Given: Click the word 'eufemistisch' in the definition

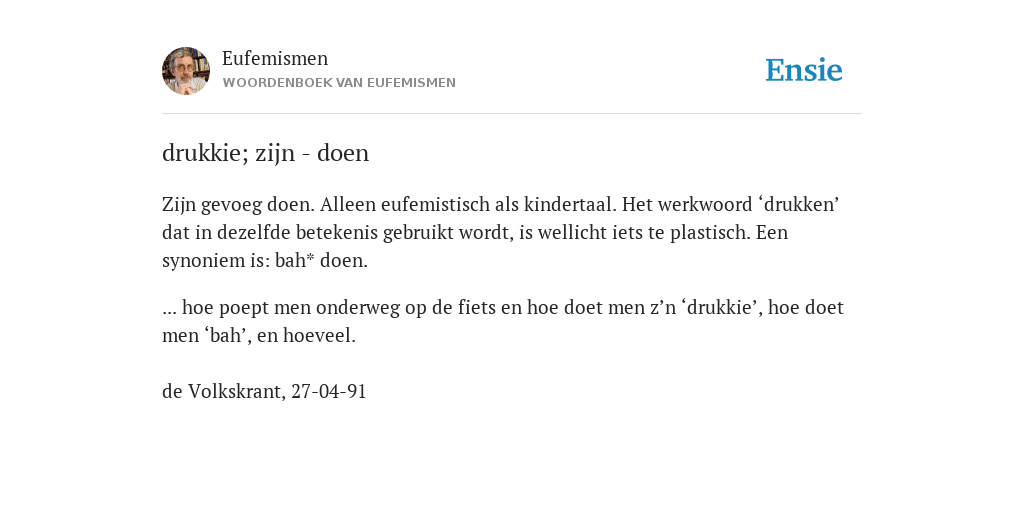Looking at the screenshot, I should (434, 204).
